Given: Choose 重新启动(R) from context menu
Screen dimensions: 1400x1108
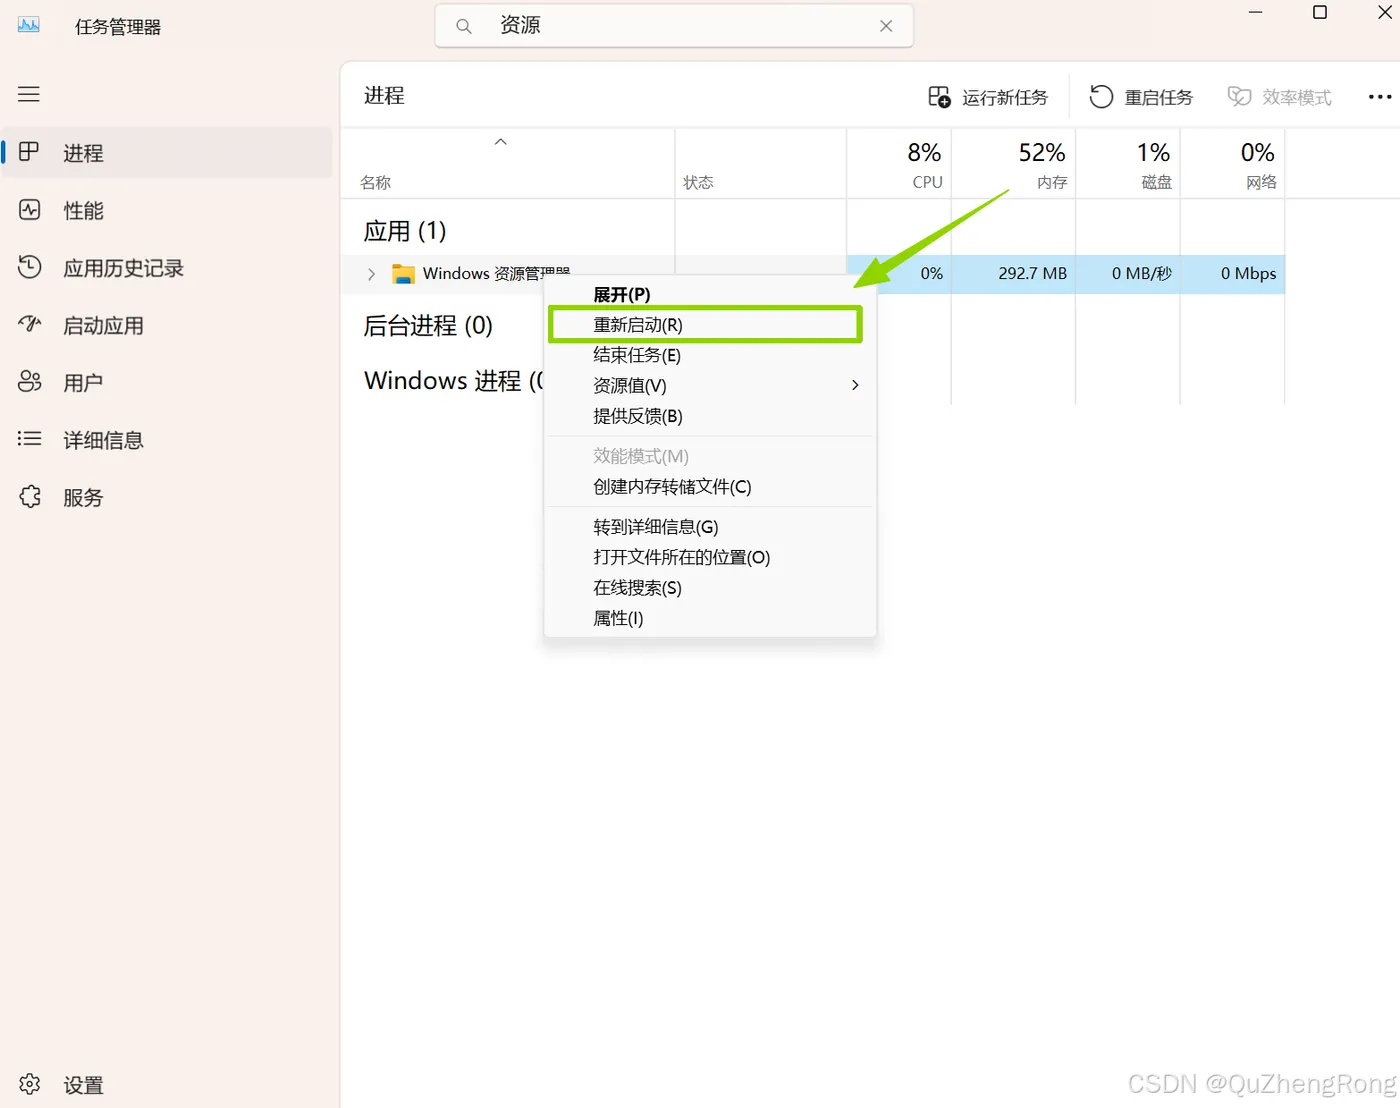Looking at the screenshot, I should 710,325.
